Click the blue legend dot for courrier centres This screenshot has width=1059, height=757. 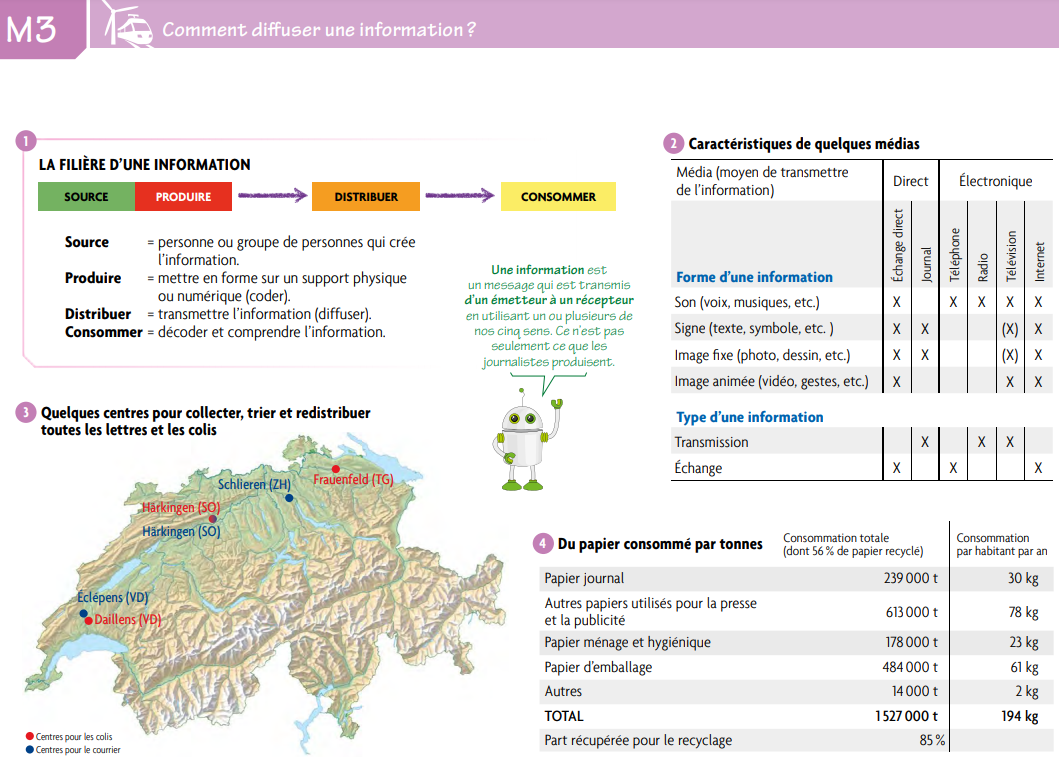coord(30,750)
